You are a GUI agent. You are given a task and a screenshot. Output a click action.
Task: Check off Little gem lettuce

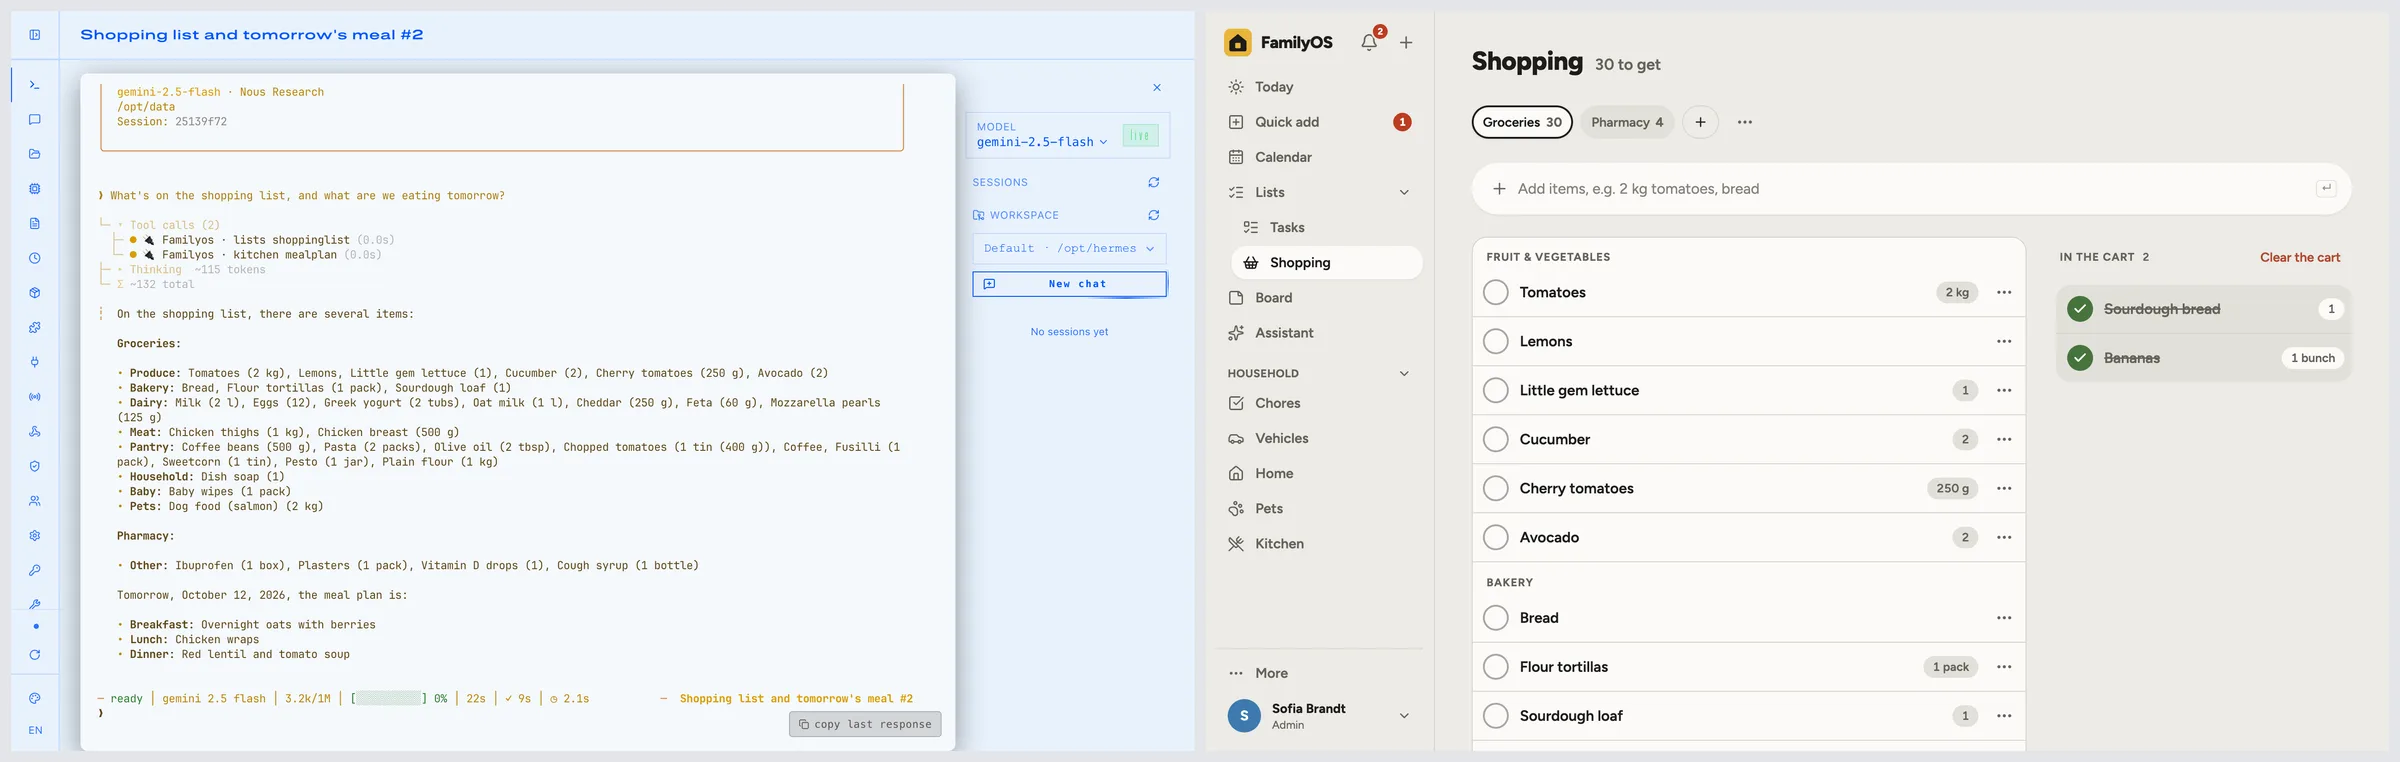(x=1496, y=390)
